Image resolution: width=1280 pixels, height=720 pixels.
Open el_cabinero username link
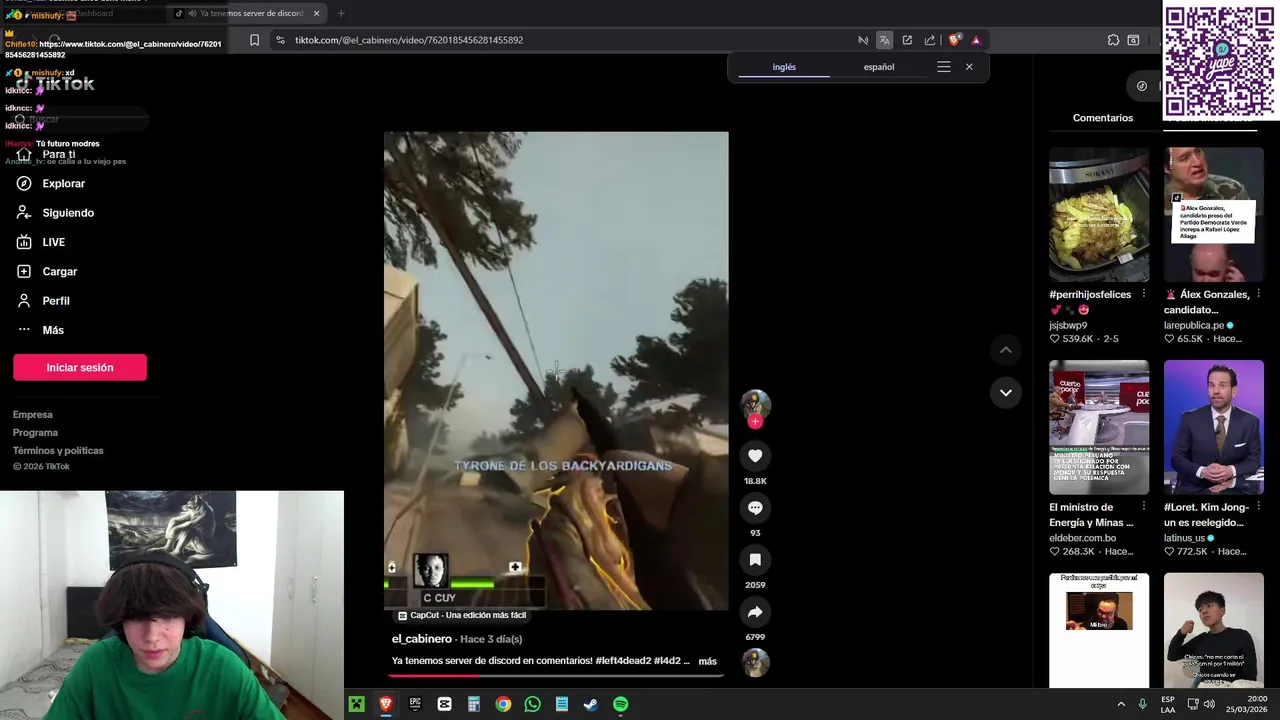[x=422, y=639]
